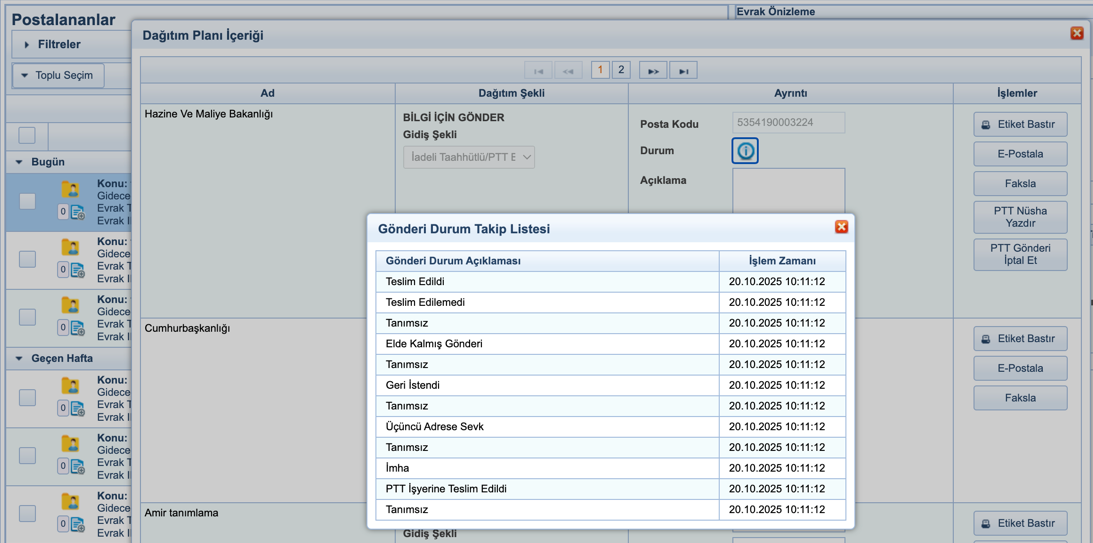This screenshot has width=1093, height=543.
Task: Close the Gönderi Durum Takip Listesi popup
Action: (x=841, y=227)
